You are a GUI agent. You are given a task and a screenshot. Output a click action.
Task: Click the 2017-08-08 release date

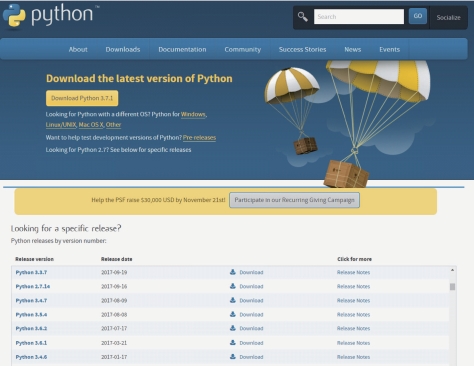(114, 314)
